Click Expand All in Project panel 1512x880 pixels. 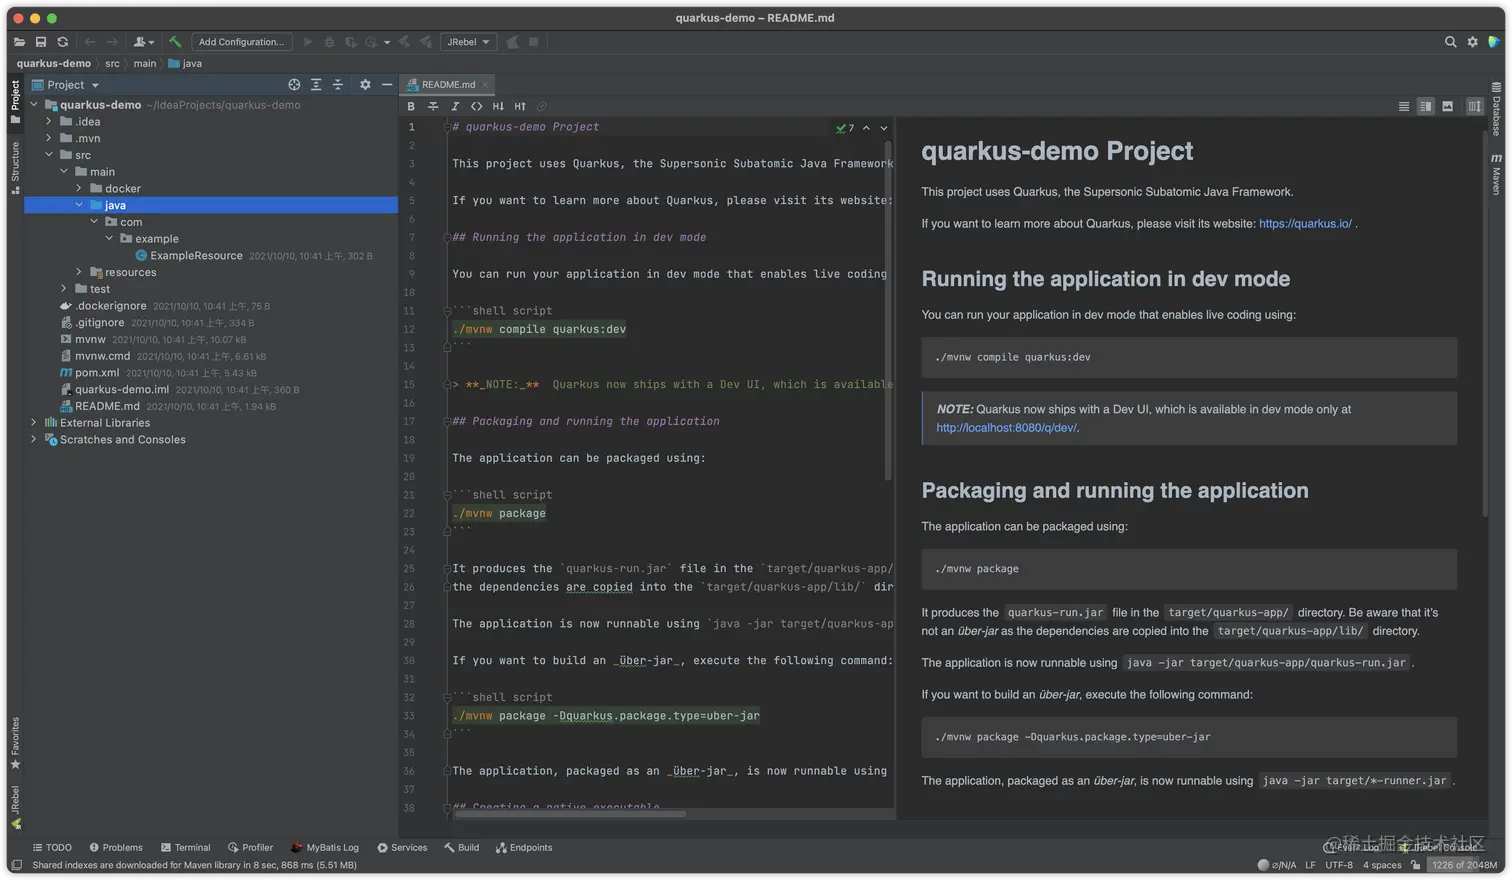coord(316,85)
